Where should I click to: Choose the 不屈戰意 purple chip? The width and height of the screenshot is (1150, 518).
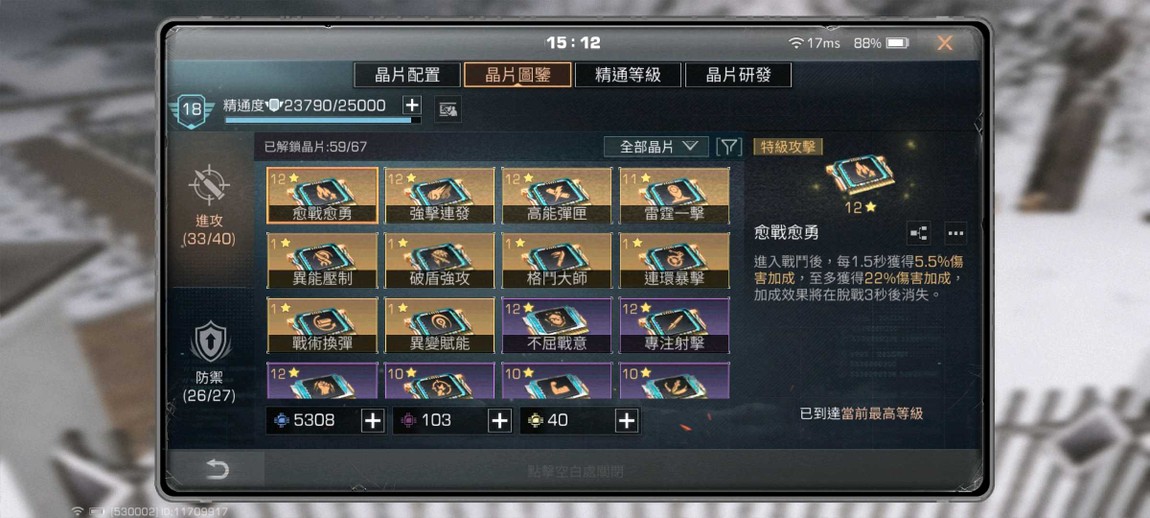(557, 326)
